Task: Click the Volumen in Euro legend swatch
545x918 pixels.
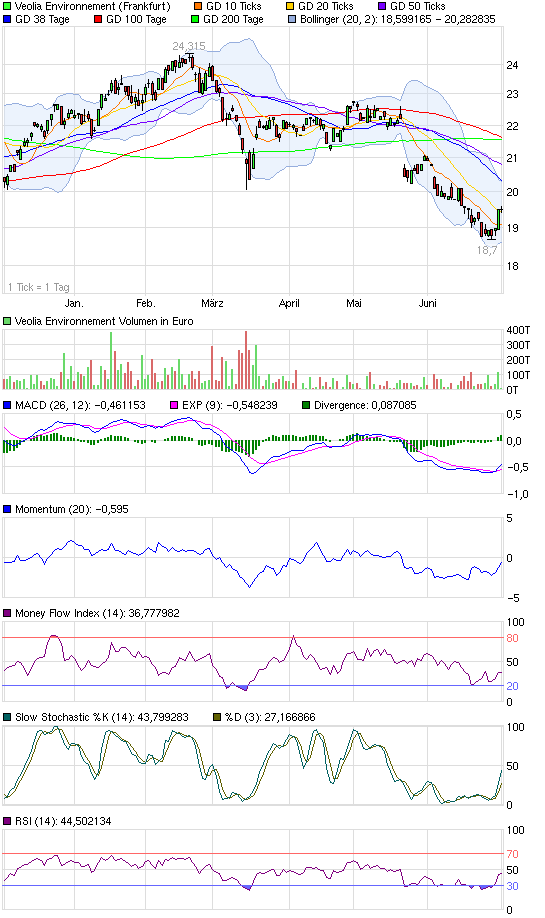Action: [7, 321]
